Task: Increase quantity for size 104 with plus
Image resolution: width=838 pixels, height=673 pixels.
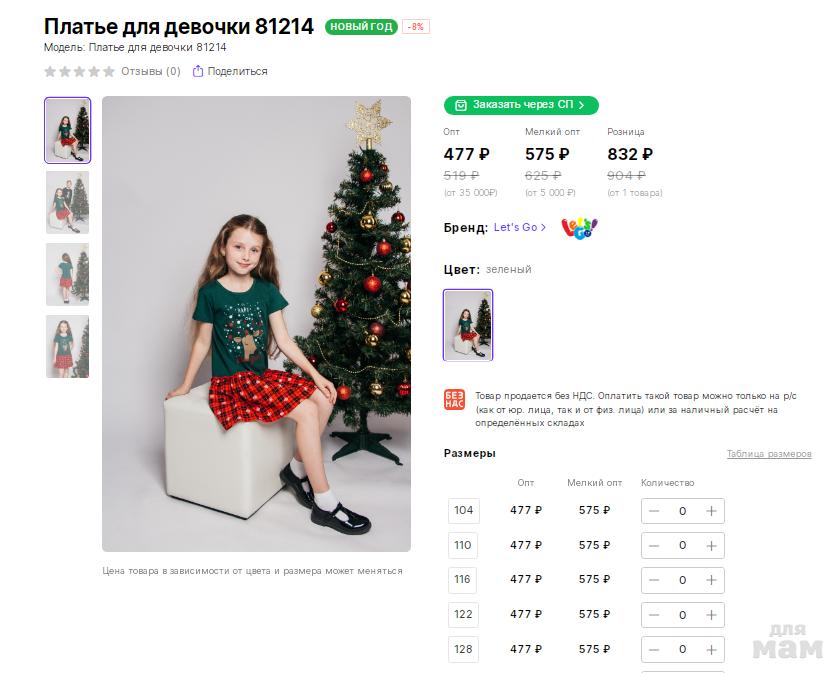Action: (711, 511)
